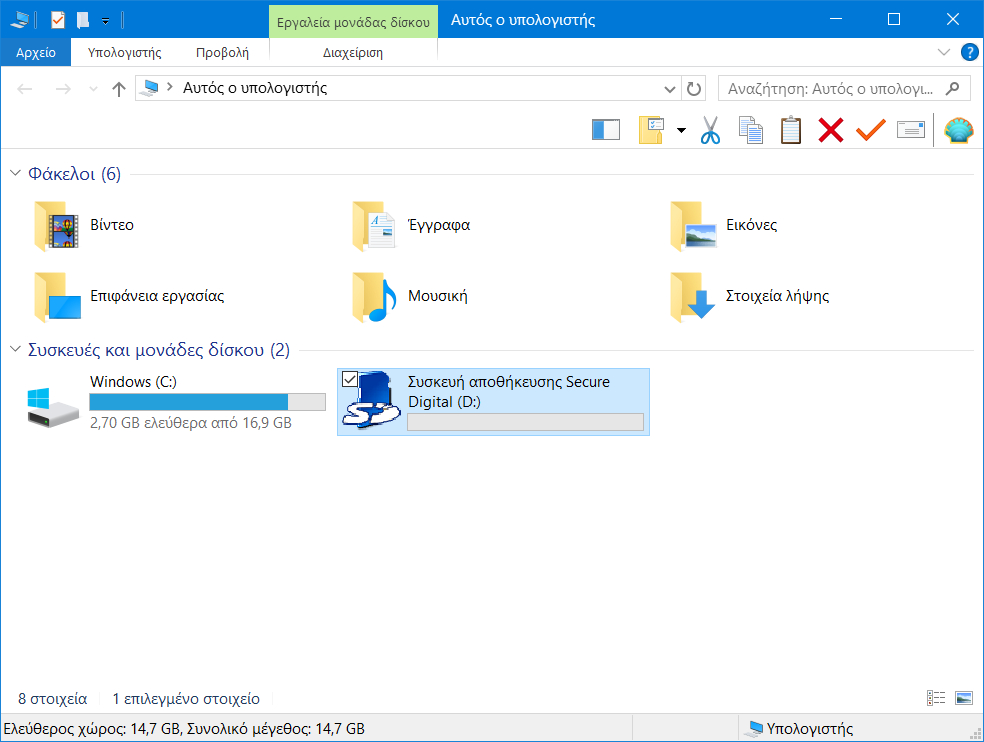Viewport: 984px width, 742px height.
Task: Click the Classic Shell cut scissors icon
Action: (710, 130)
